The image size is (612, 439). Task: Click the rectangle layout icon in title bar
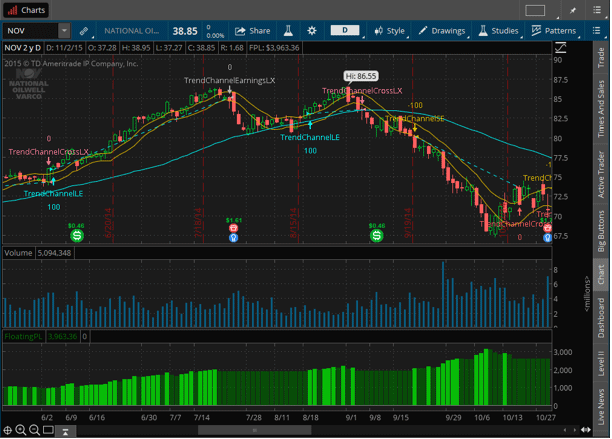click(x=535, y=10)
